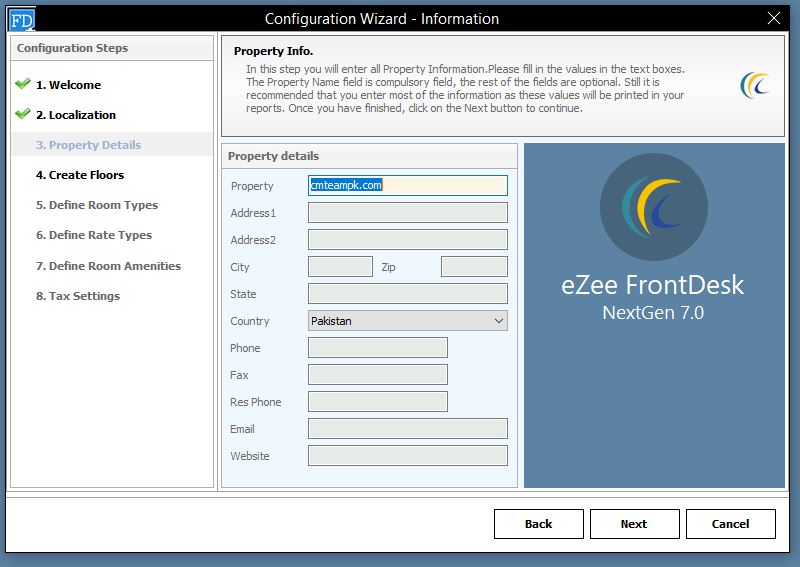Click into the Address2 field
This screenshot has width=800, height=567.
(x=408, y=239)
